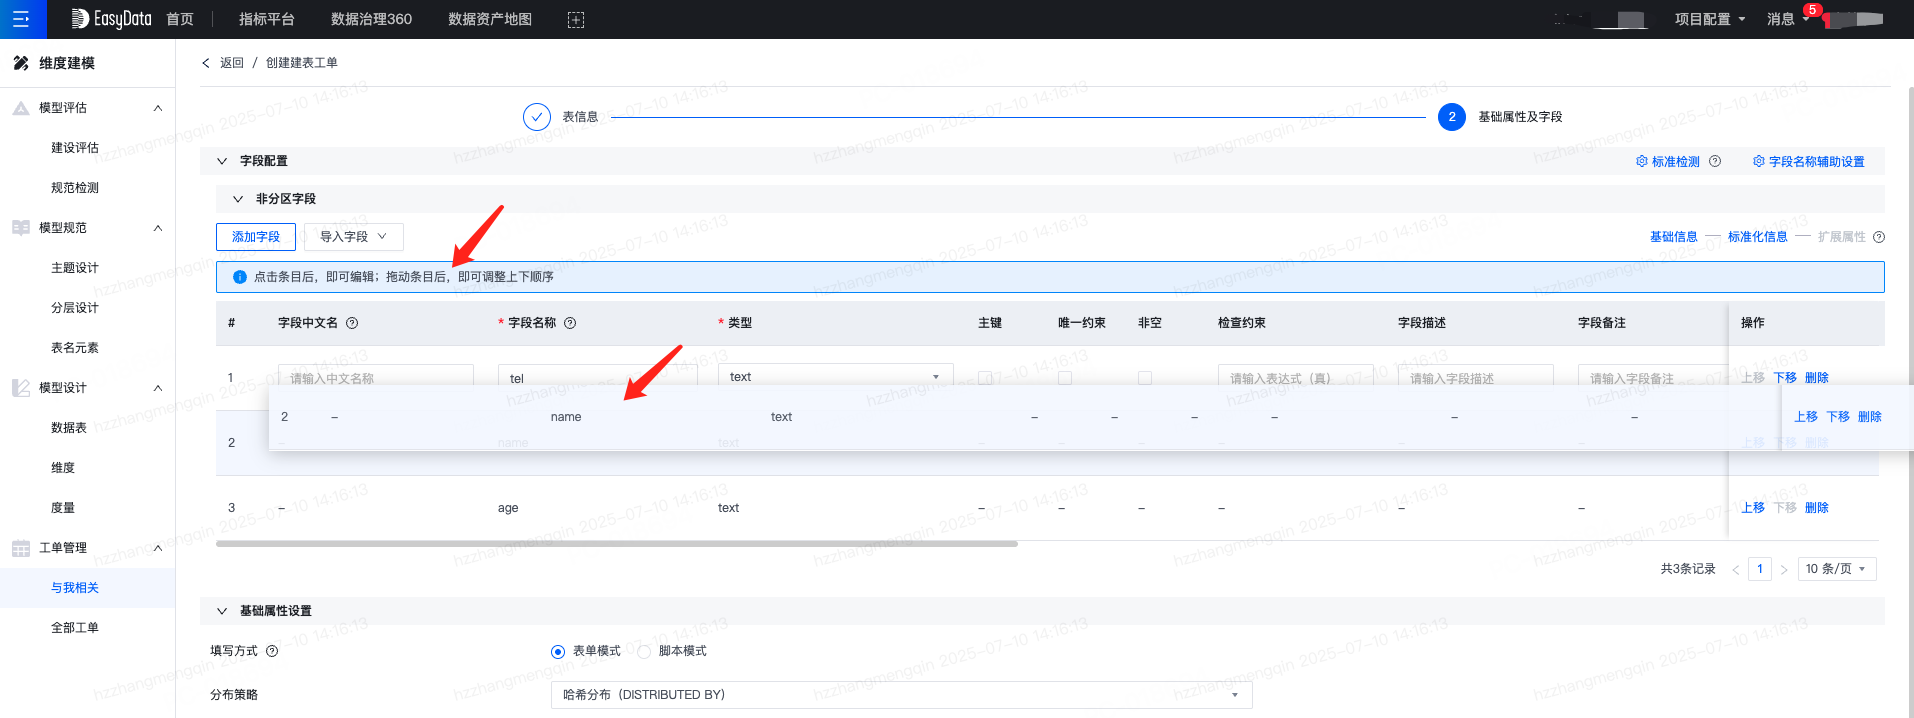Open the 10 条/页 page size dropdown
1914x718 pixels.
(1836, 569)
